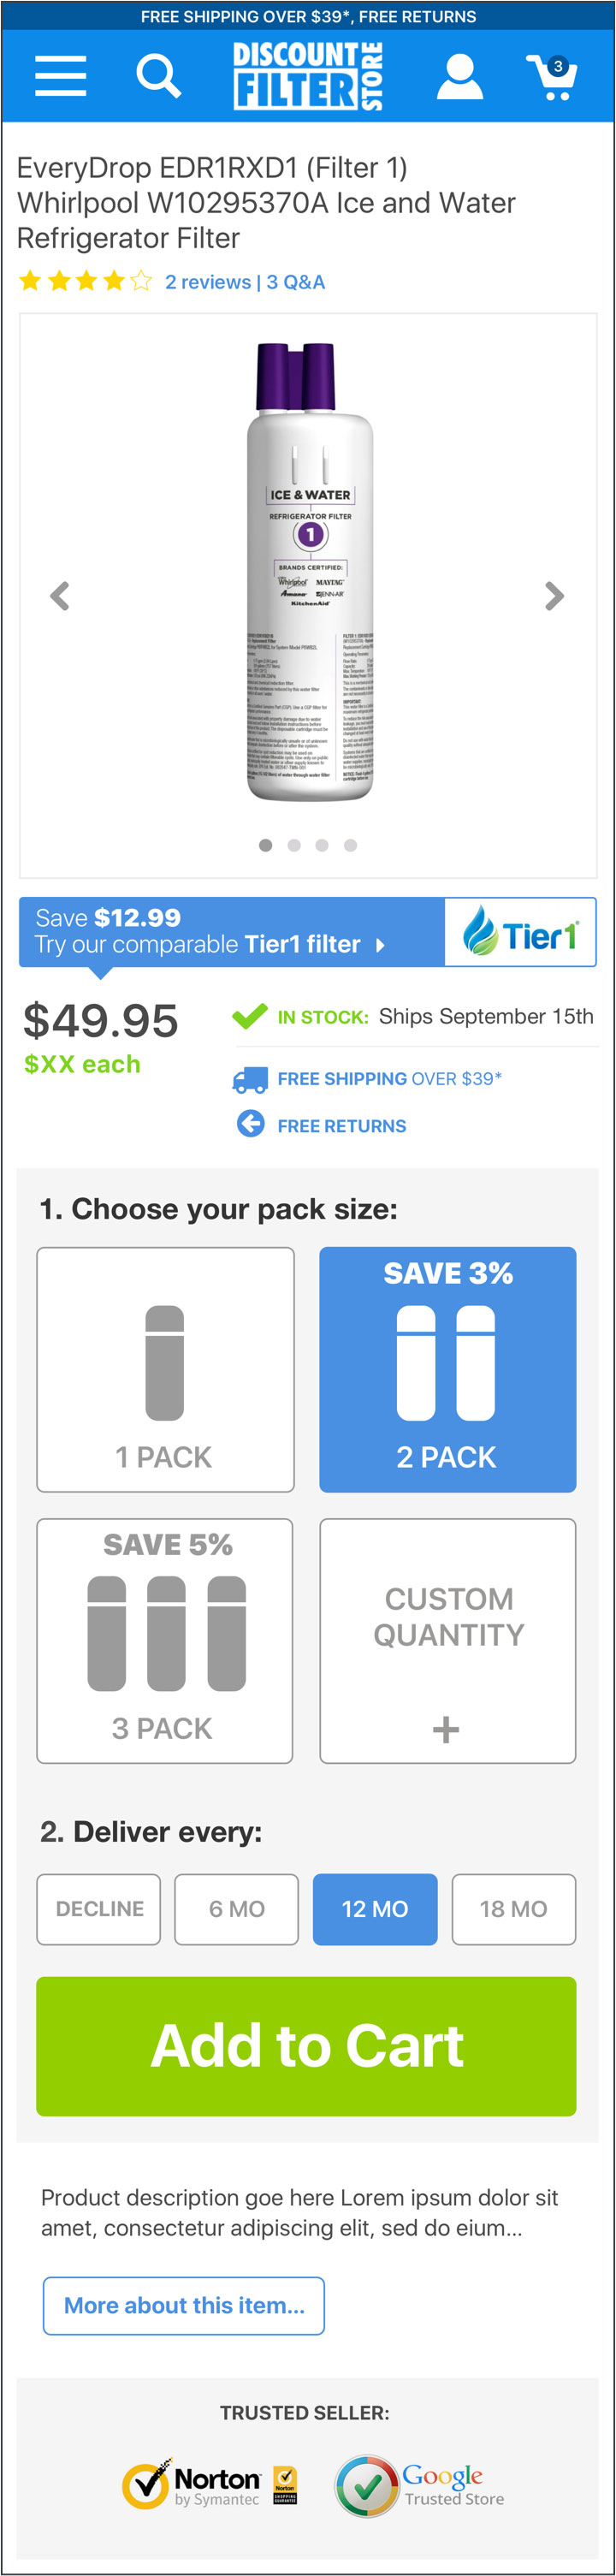
Task: Choose the 3 Pack save 5% option
Action: [x=165, y=1640]
